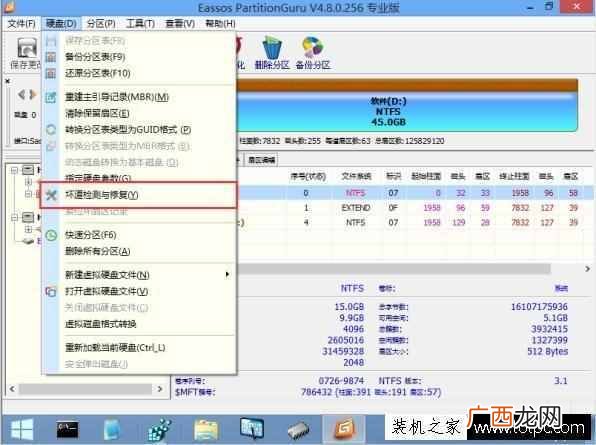Click the volume serial 0726-9874

341,381
